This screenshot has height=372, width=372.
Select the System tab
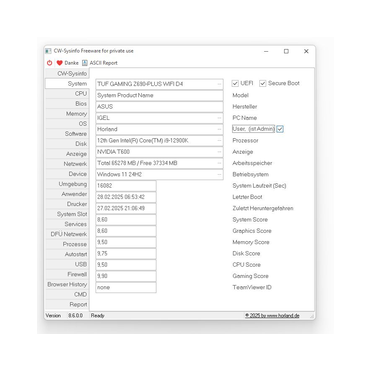(x=67, y=84)
